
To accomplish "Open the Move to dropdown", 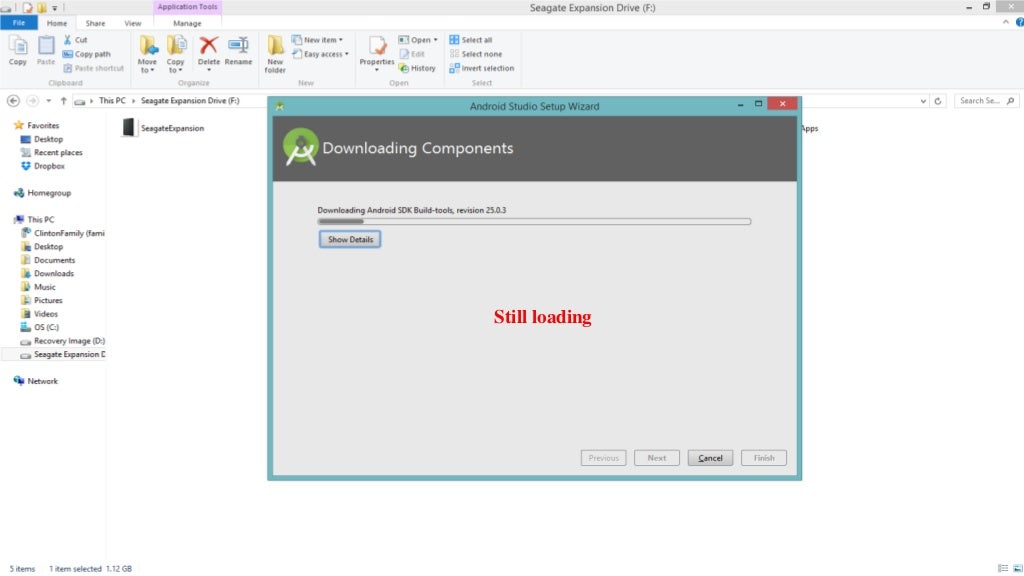I will coord(147,54).
